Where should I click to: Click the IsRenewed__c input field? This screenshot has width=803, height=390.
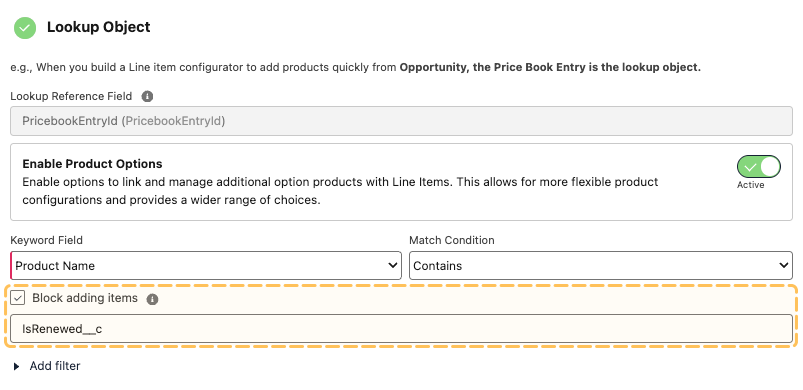[x=402, y=329]
